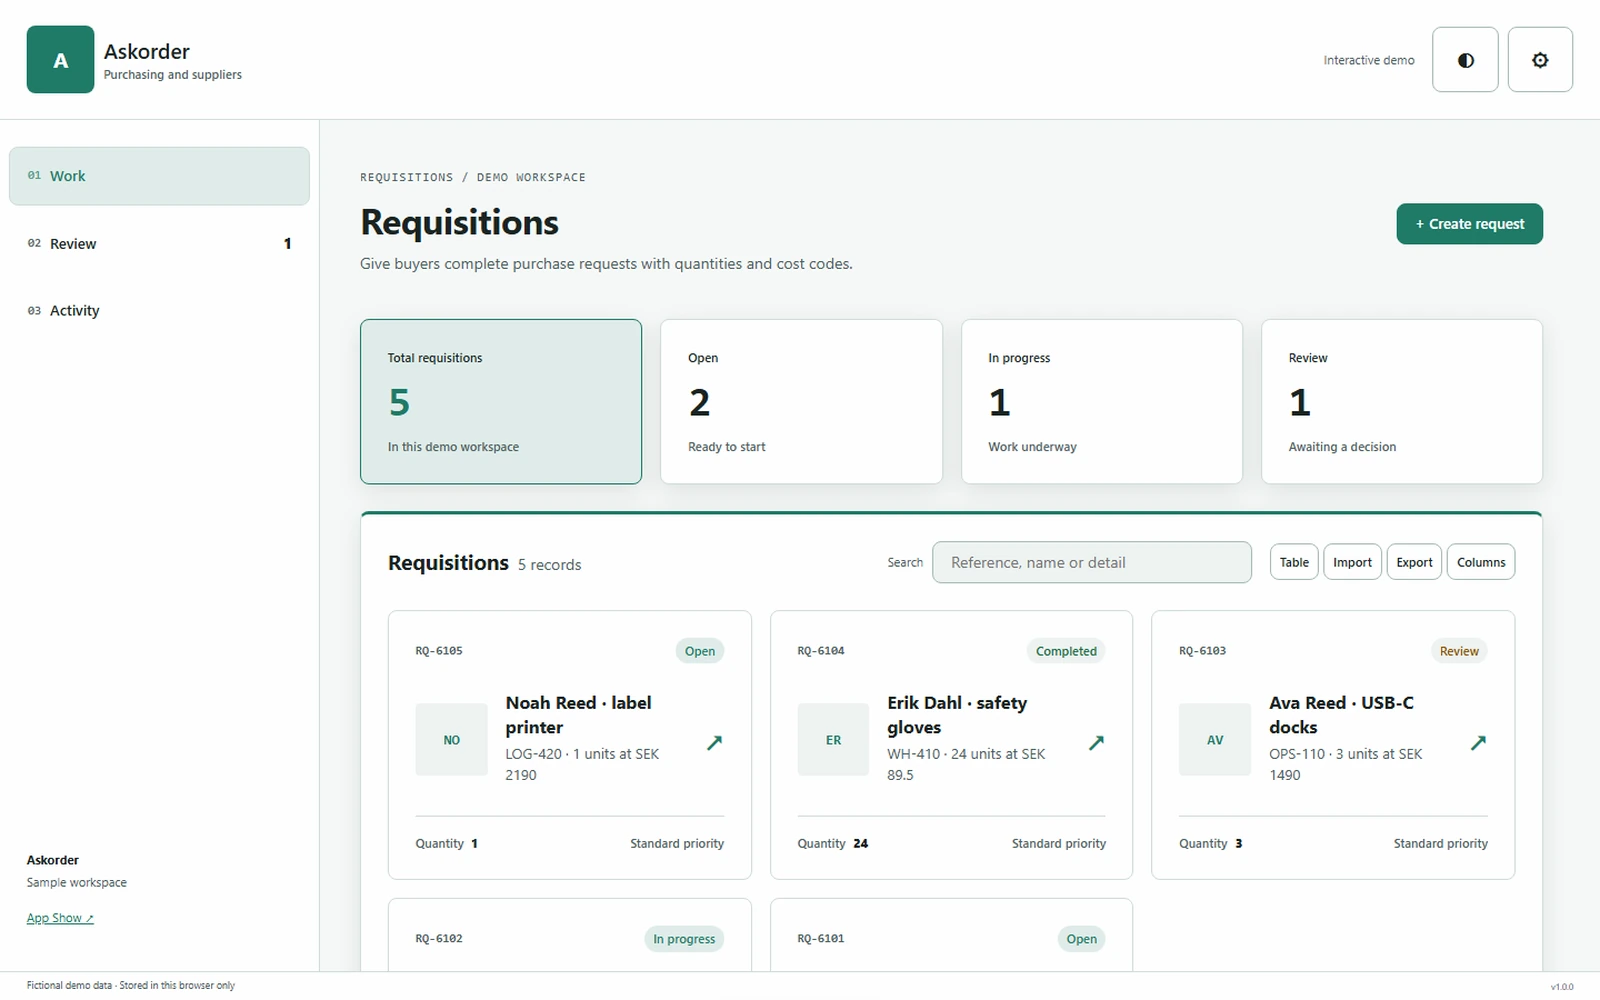Select the Total requisitions card
Viewport: 1600px width, 1000px height.
501,402
